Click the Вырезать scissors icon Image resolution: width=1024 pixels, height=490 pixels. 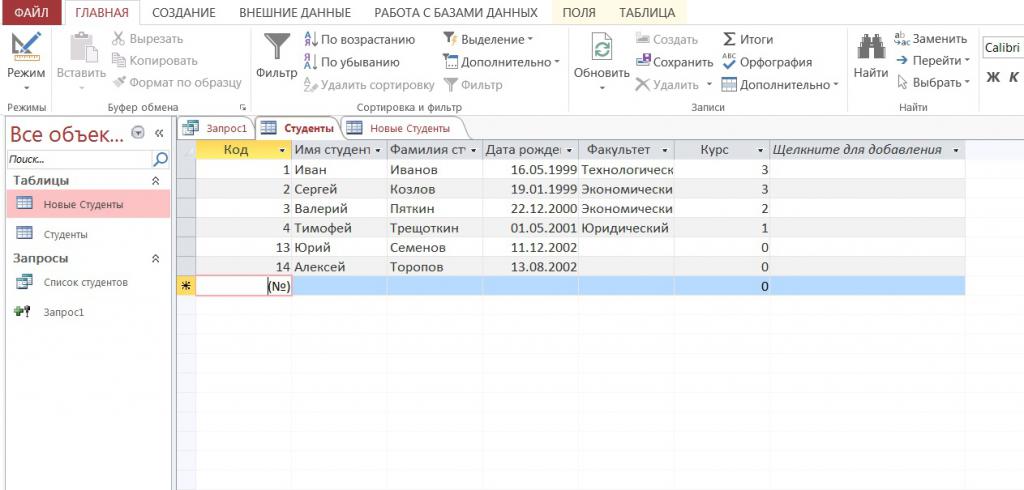coord(118,39)
